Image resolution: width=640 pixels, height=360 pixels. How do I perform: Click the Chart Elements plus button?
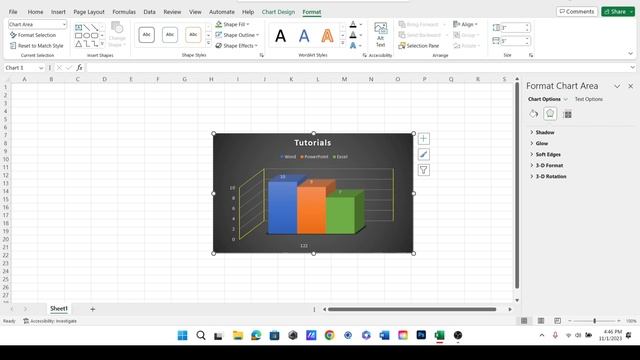[424, 139]
